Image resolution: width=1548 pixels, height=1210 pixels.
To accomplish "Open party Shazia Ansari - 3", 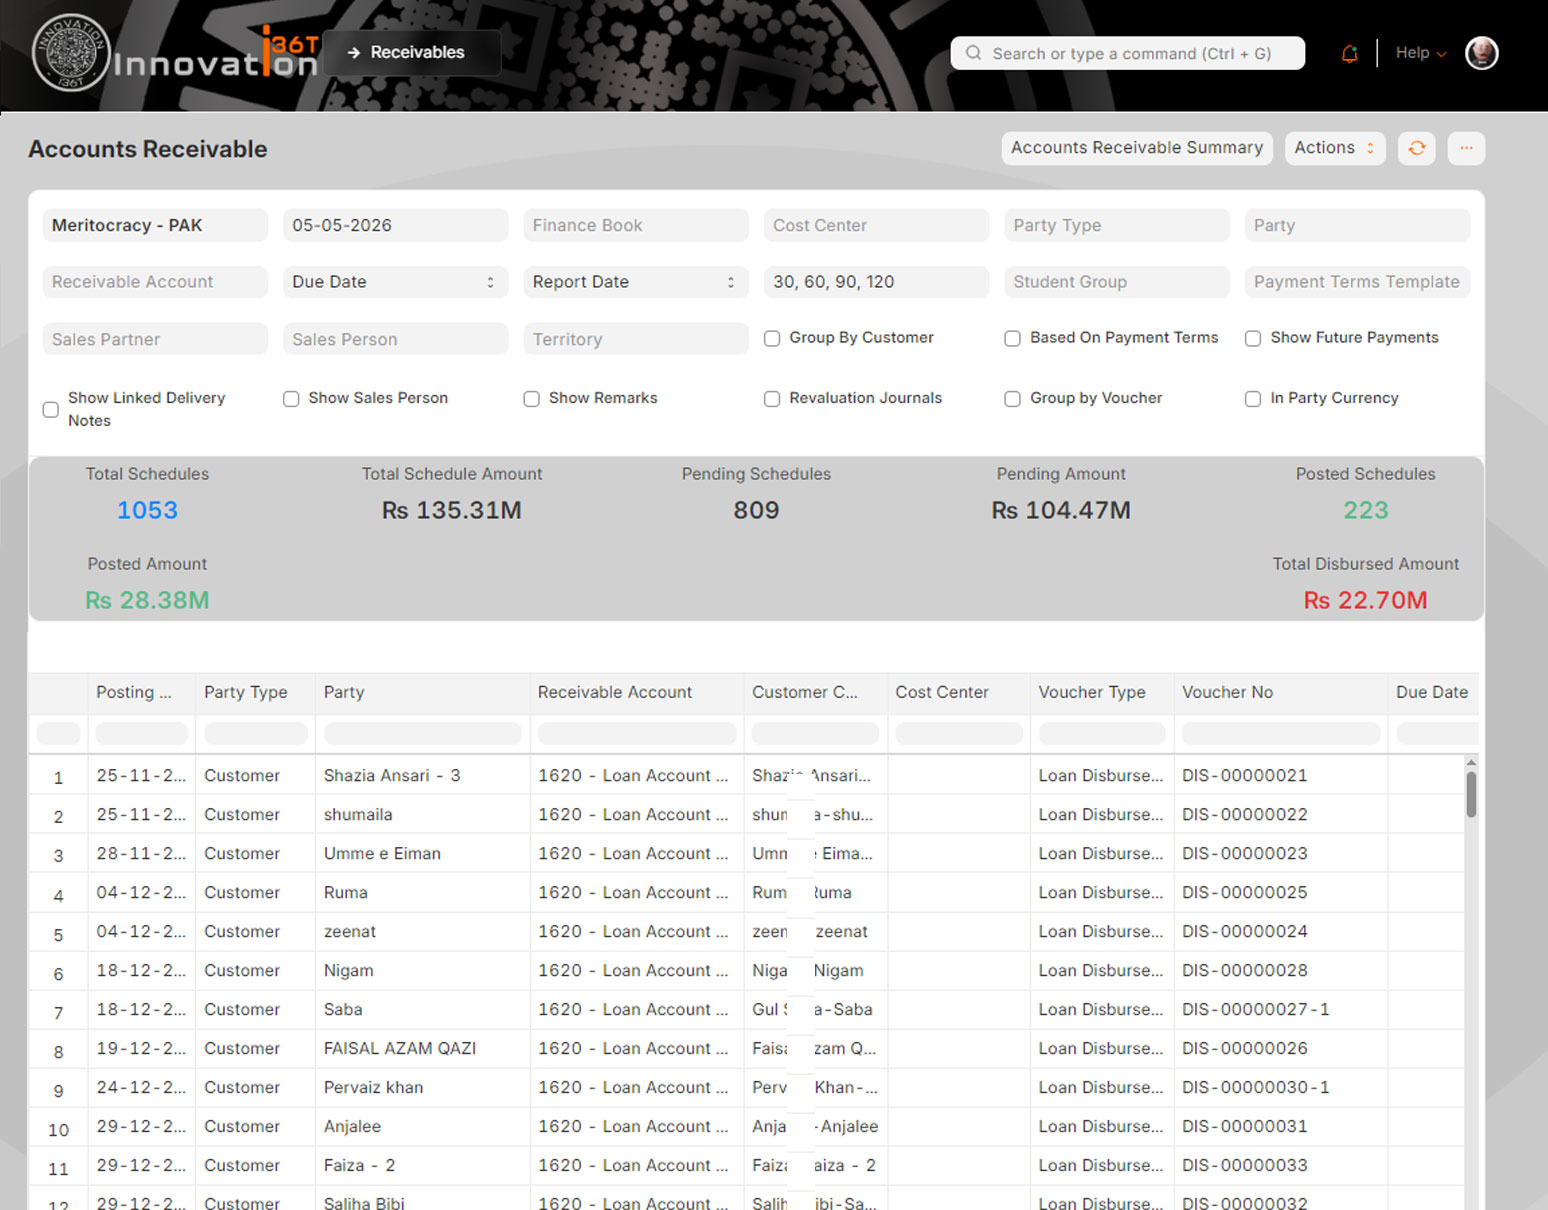I will 392,775.
